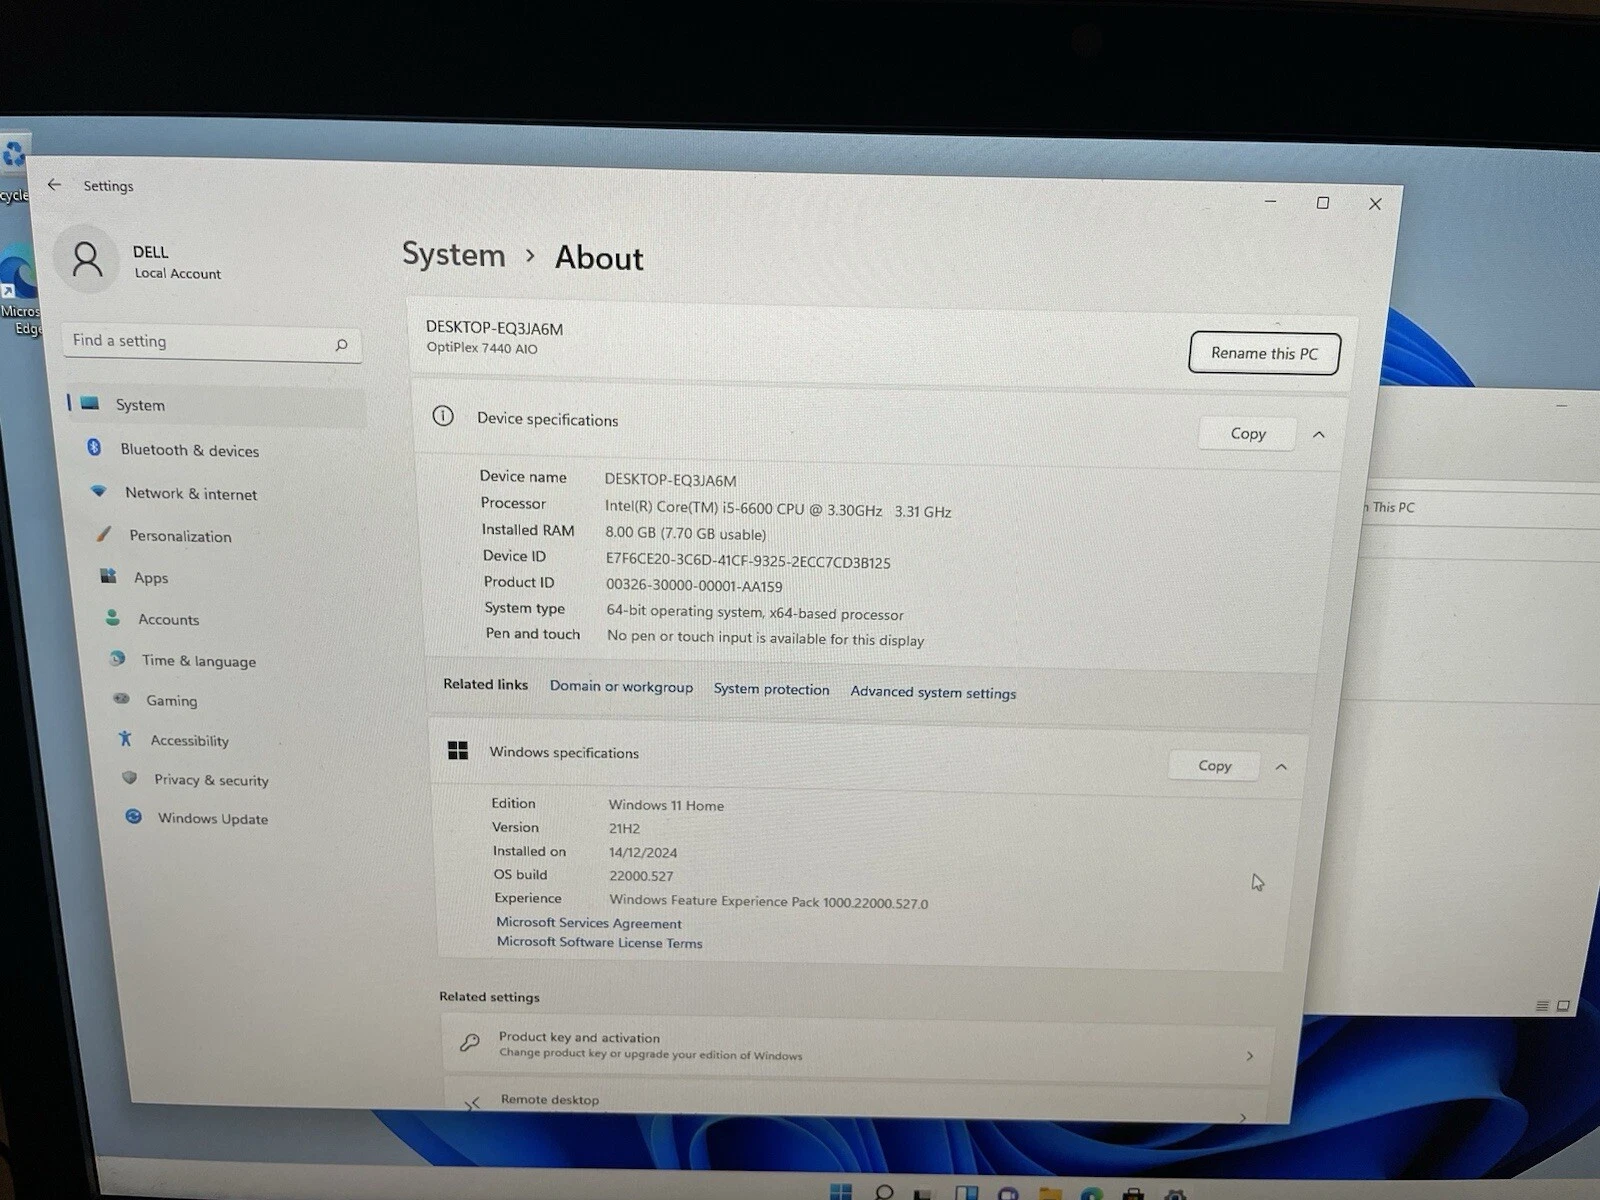The height and width of the screenshot is (1200, 1600).
Task: Open Time & language settings
Action: (x=198, y=660)
